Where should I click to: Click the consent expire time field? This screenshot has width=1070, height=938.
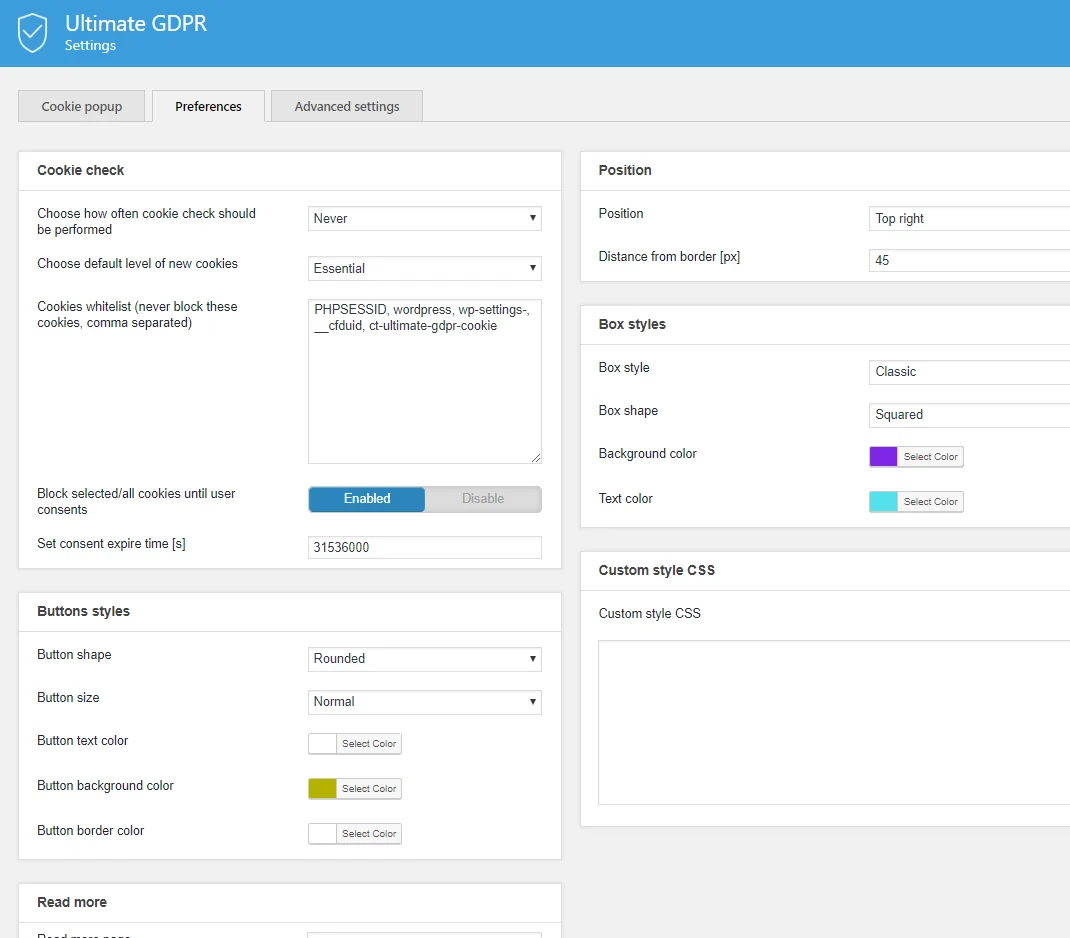(424, 547)
